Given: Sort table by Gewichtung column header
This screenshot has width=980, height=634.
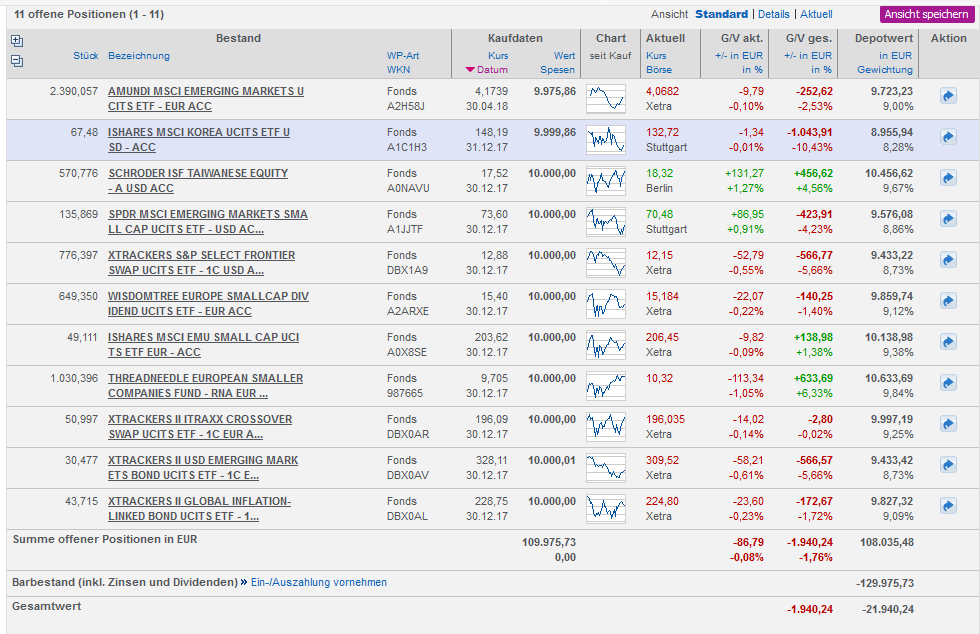Looking at the screenshot, I should pos(885,70).
